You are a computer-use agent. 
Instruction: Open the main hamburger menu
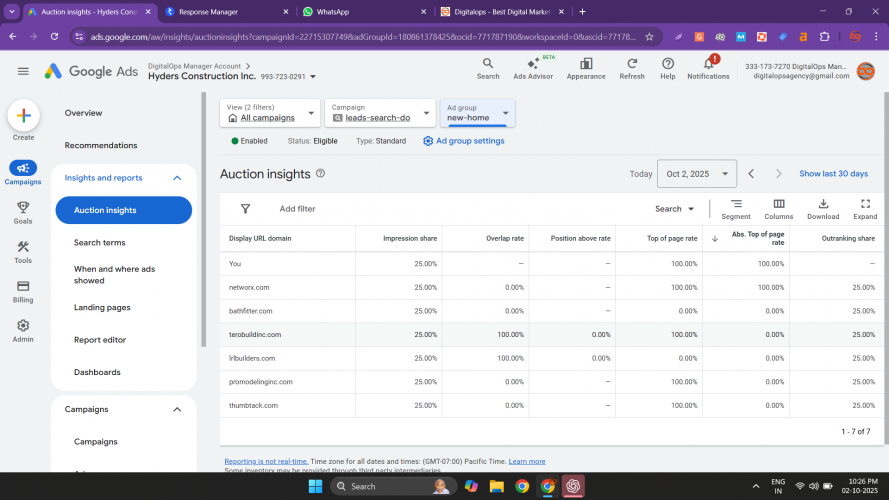(x=23, y=71)
